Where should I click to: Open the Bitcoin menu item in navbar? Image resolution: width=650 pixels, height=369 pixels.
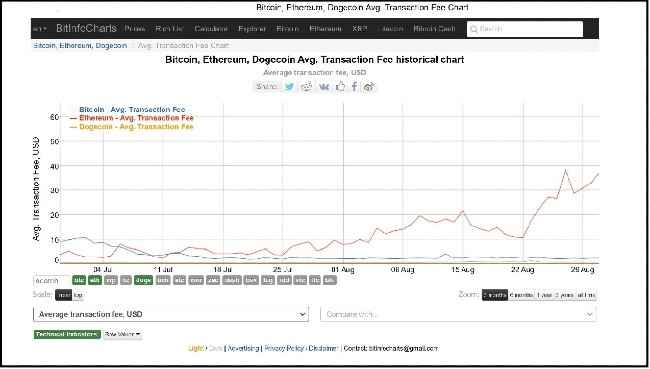[x=287, y=29]
